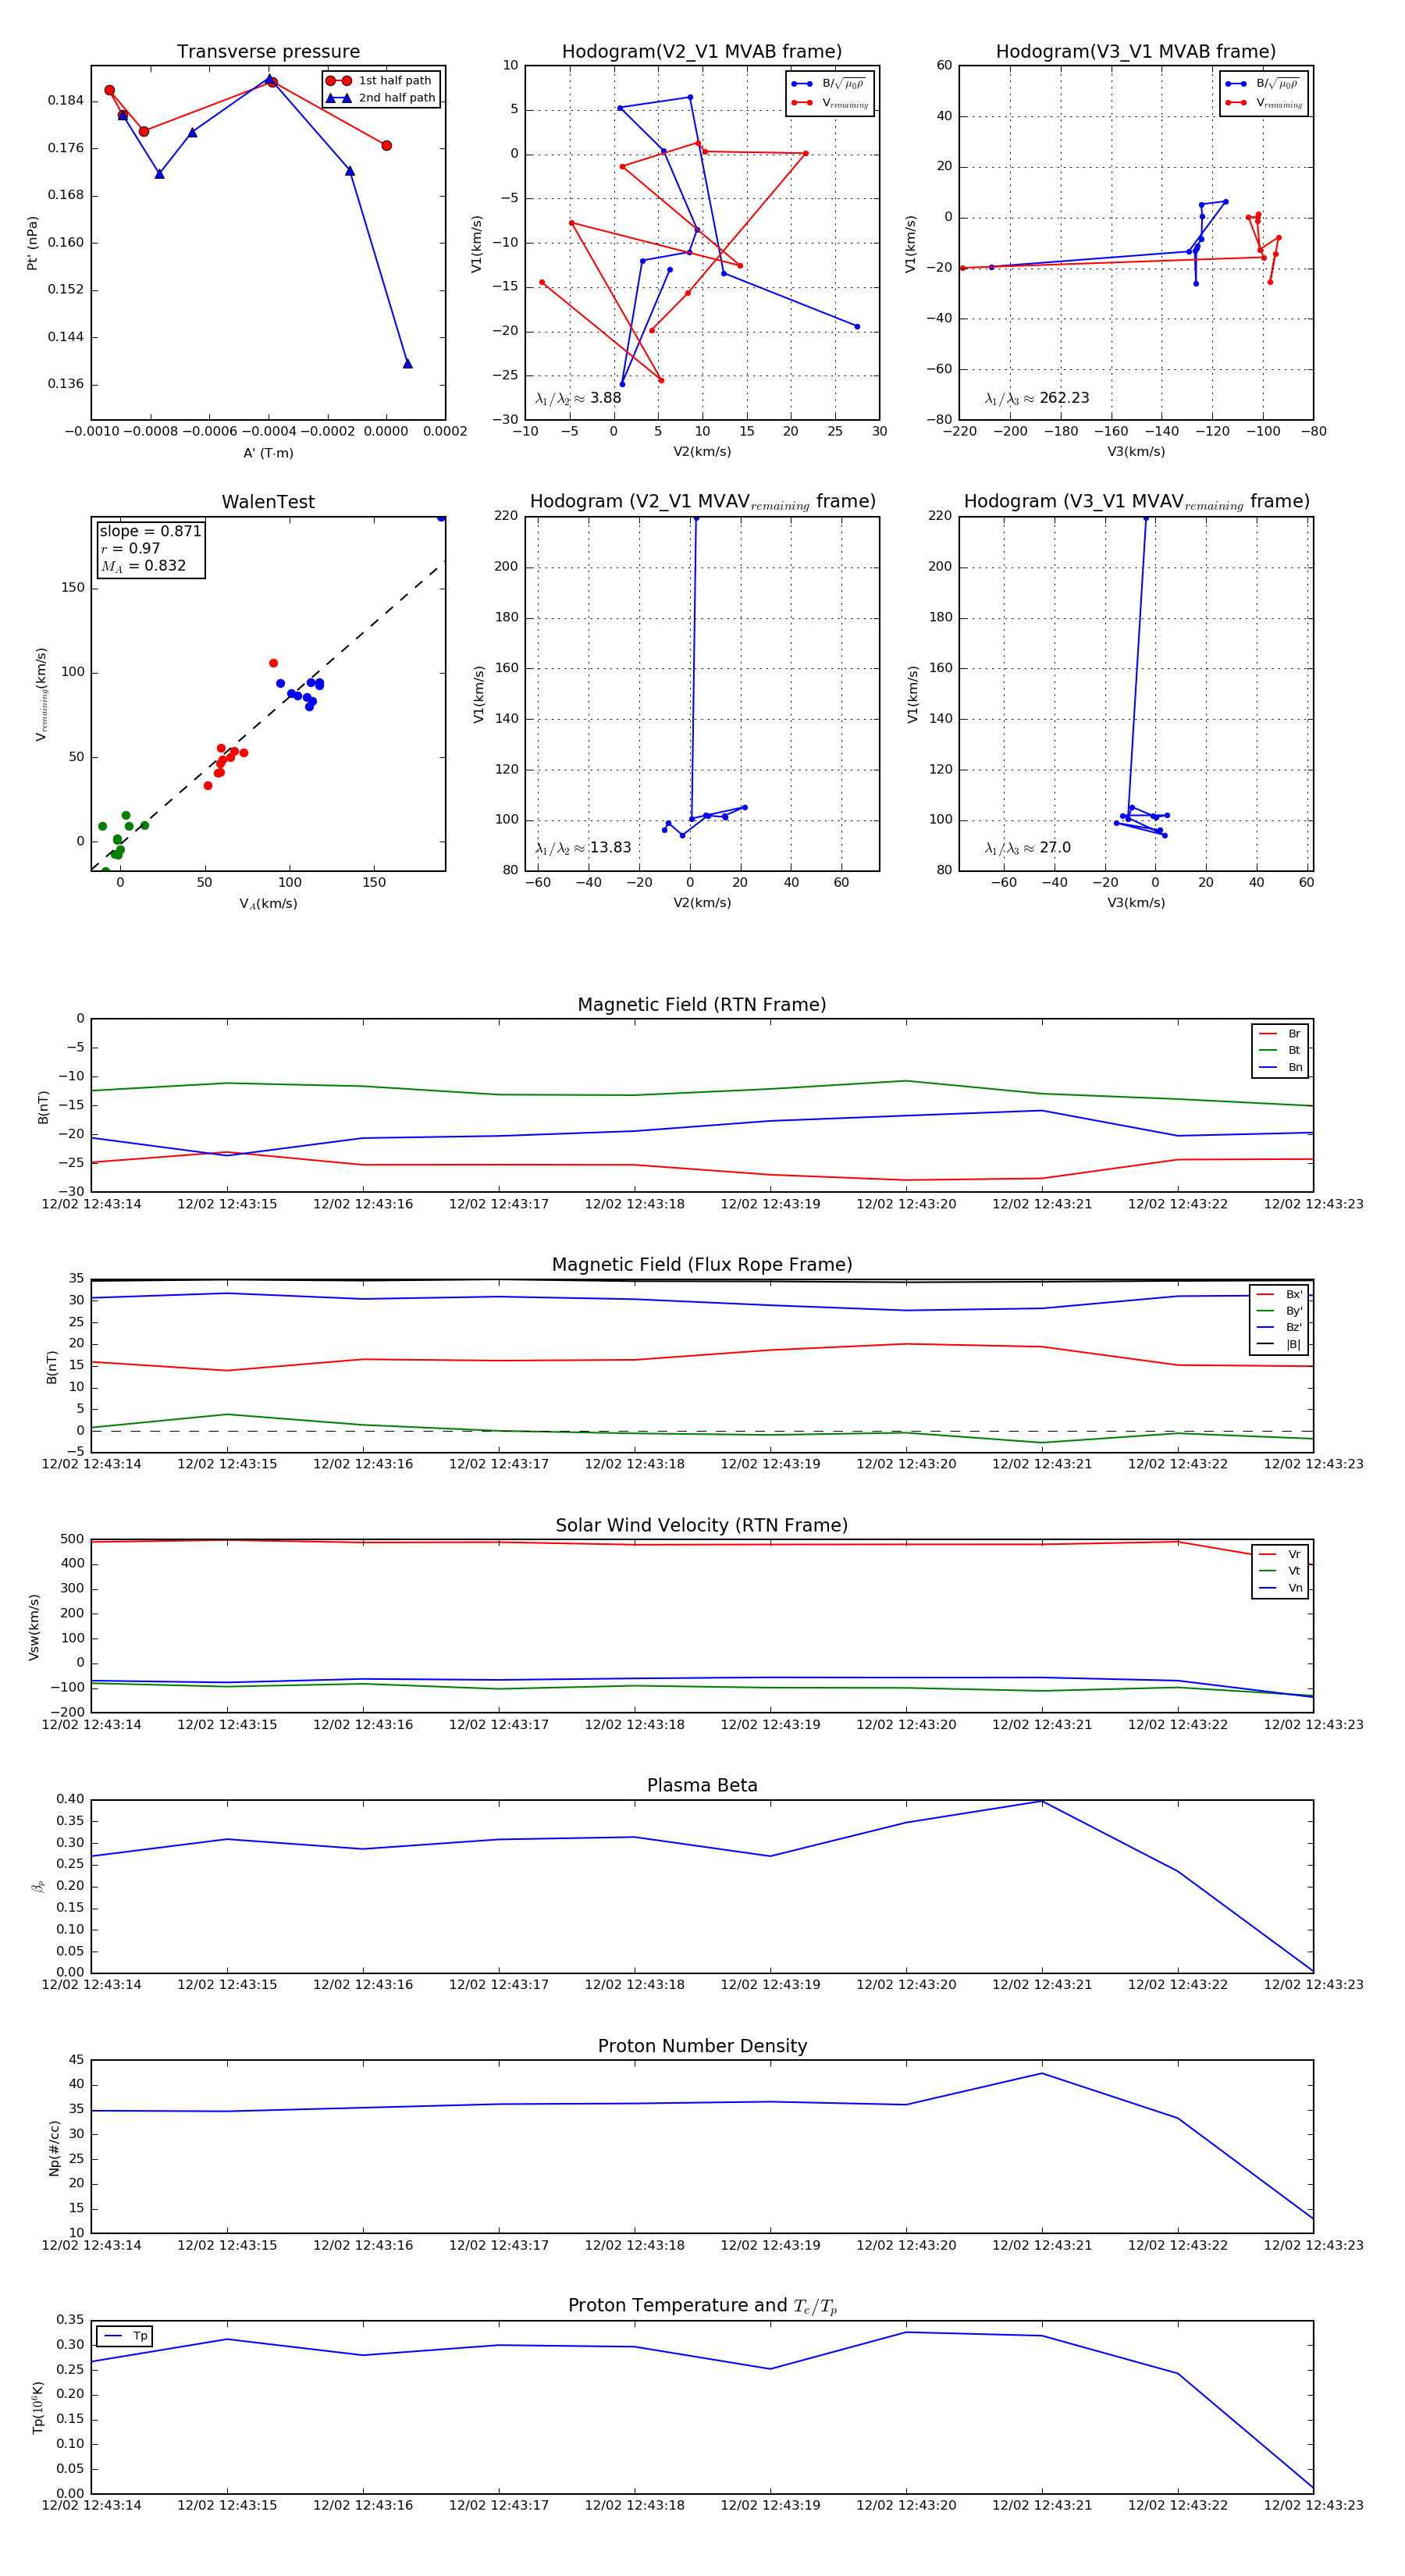
Task: Click the 'Bt' legend entry
Action: 1281,1051
